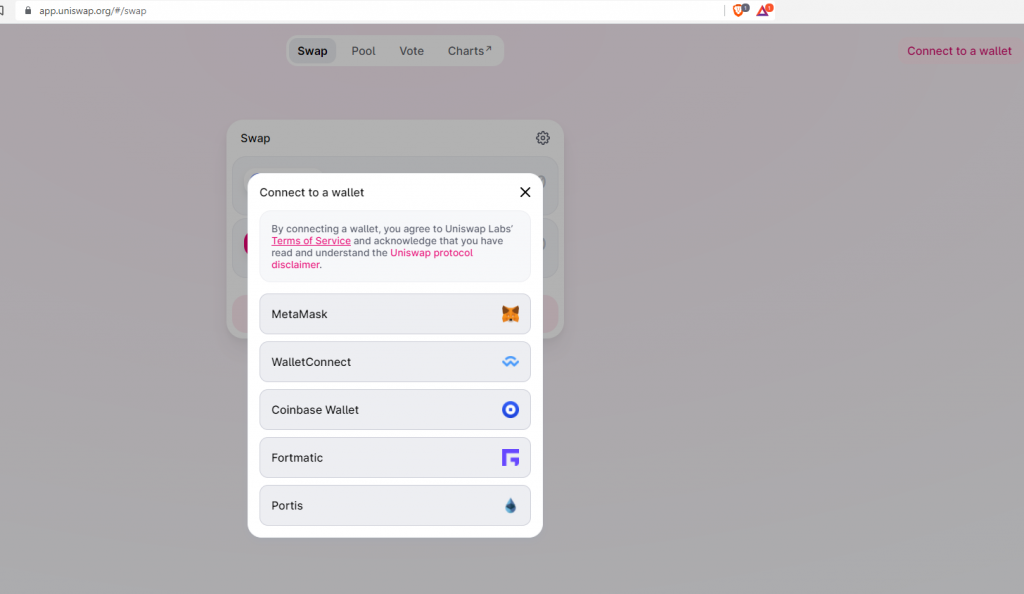Open the Charts external link tab

[x=470, y=51]
